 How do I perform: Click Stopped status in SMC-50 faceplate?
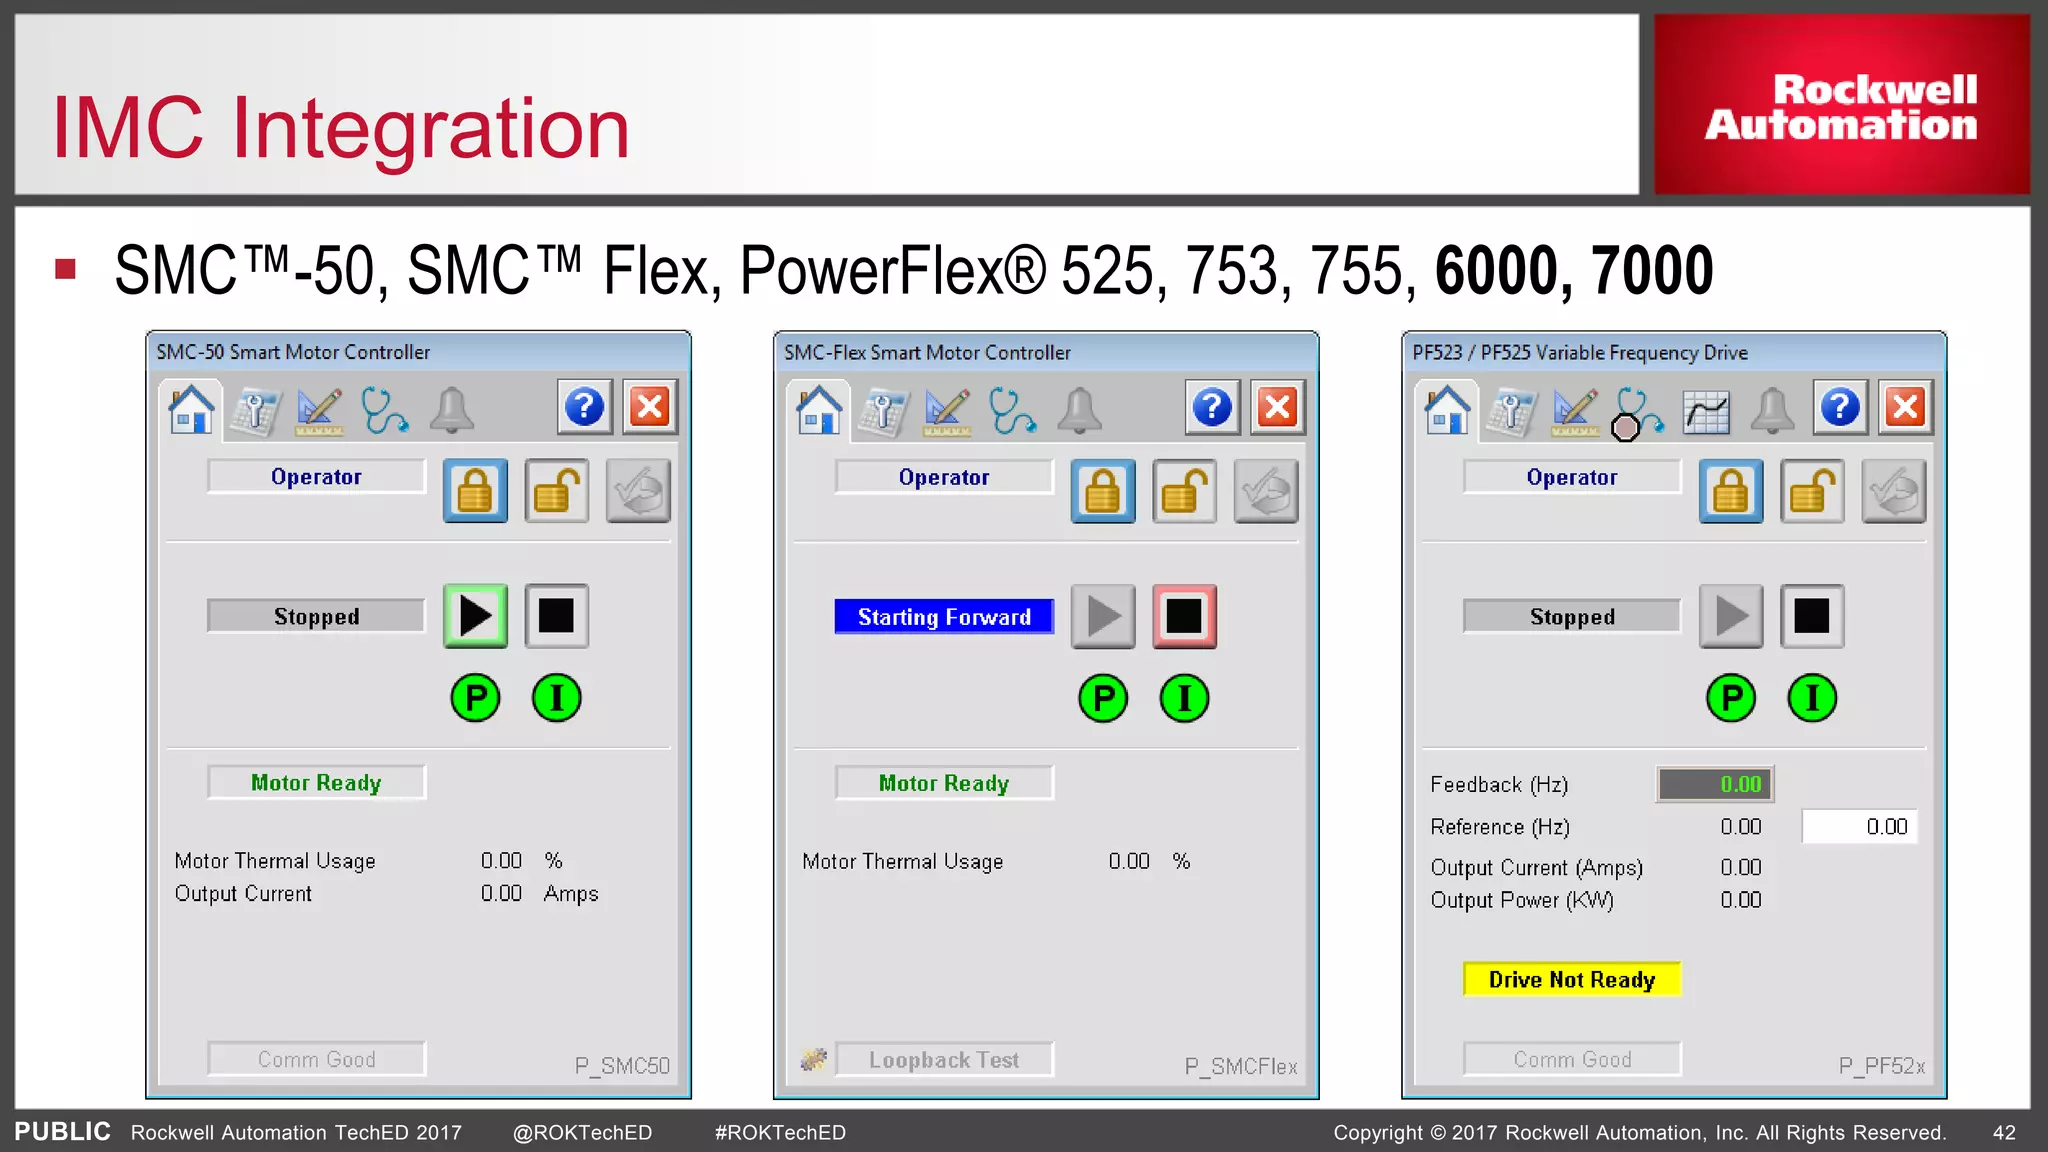316,616
